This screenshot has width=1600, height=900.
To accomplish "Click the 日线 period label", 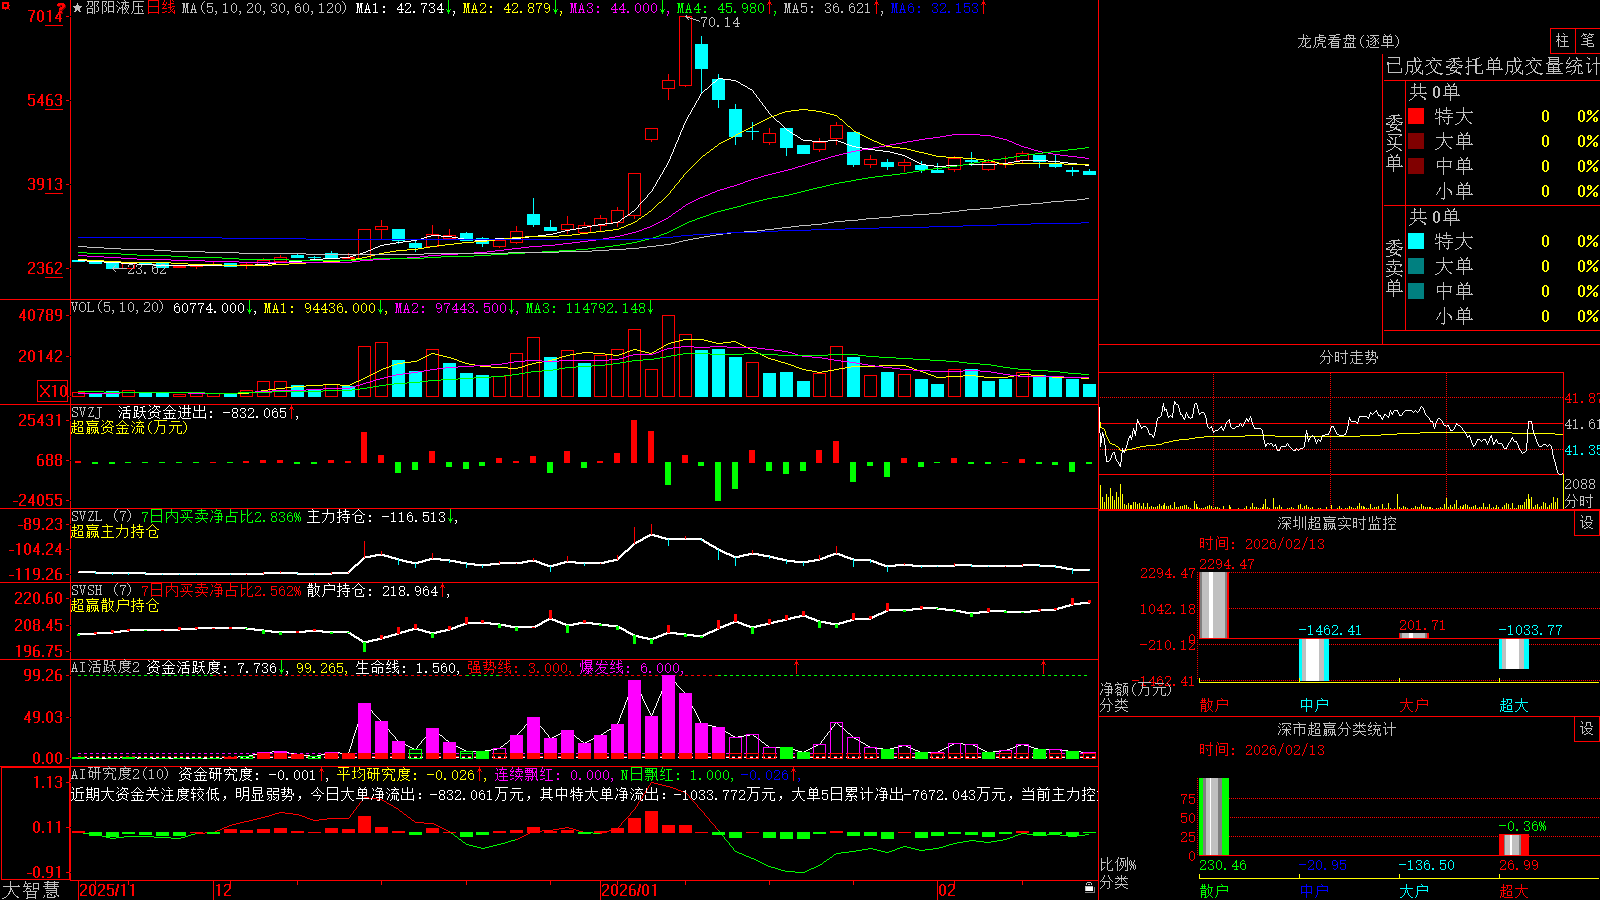I will 161,8.
